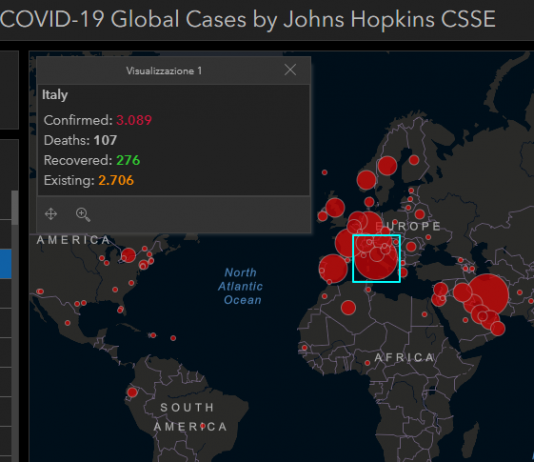Image resolution: width=534 pixels, height=462 pixels.
Task: Click the large red circle over Iran
Action: pos(488,294)
